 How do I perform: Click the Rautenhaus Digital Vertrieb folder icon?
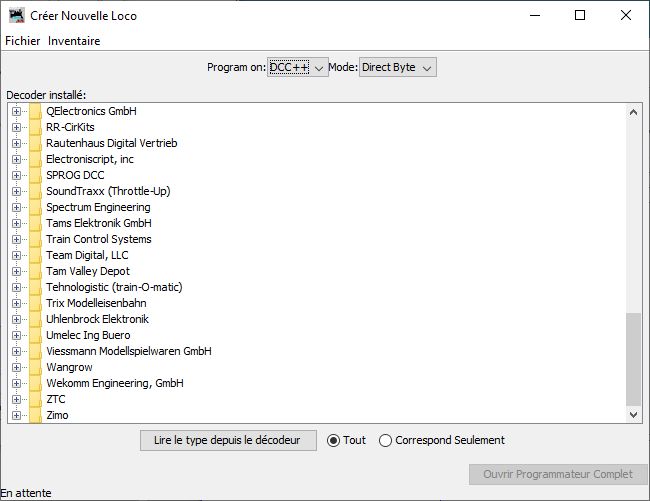click(x=36, y=143)
